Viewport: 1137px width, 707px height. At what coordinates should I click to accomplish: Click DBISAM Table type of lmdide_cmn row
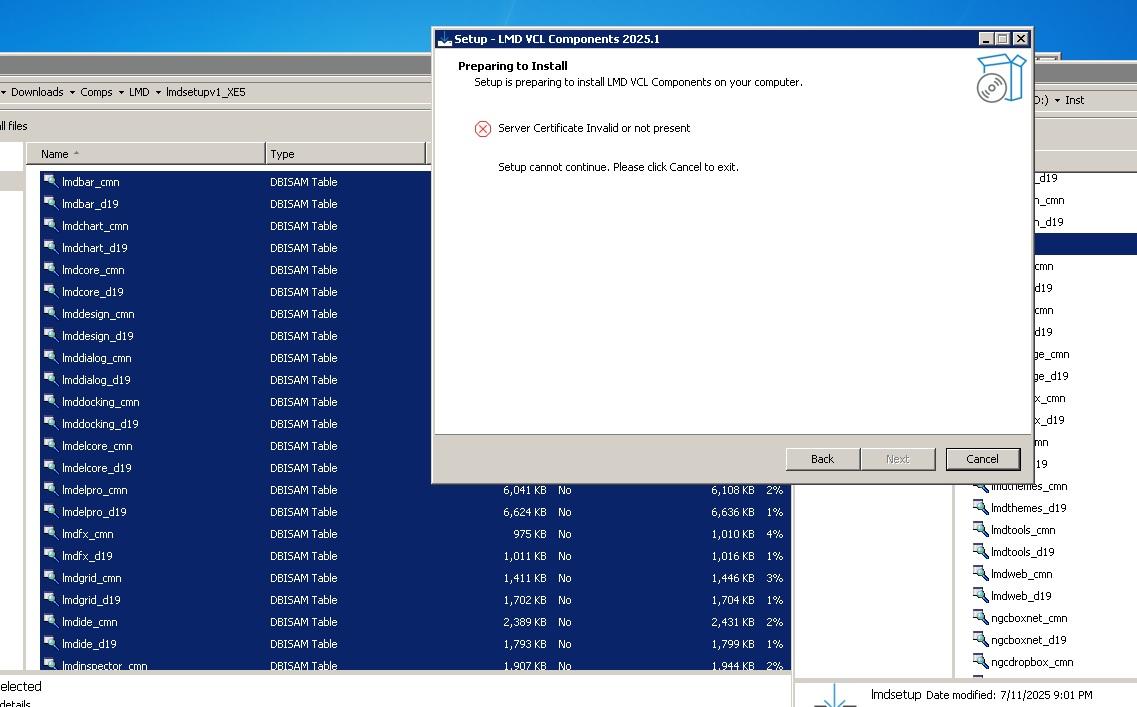[304, 622]
